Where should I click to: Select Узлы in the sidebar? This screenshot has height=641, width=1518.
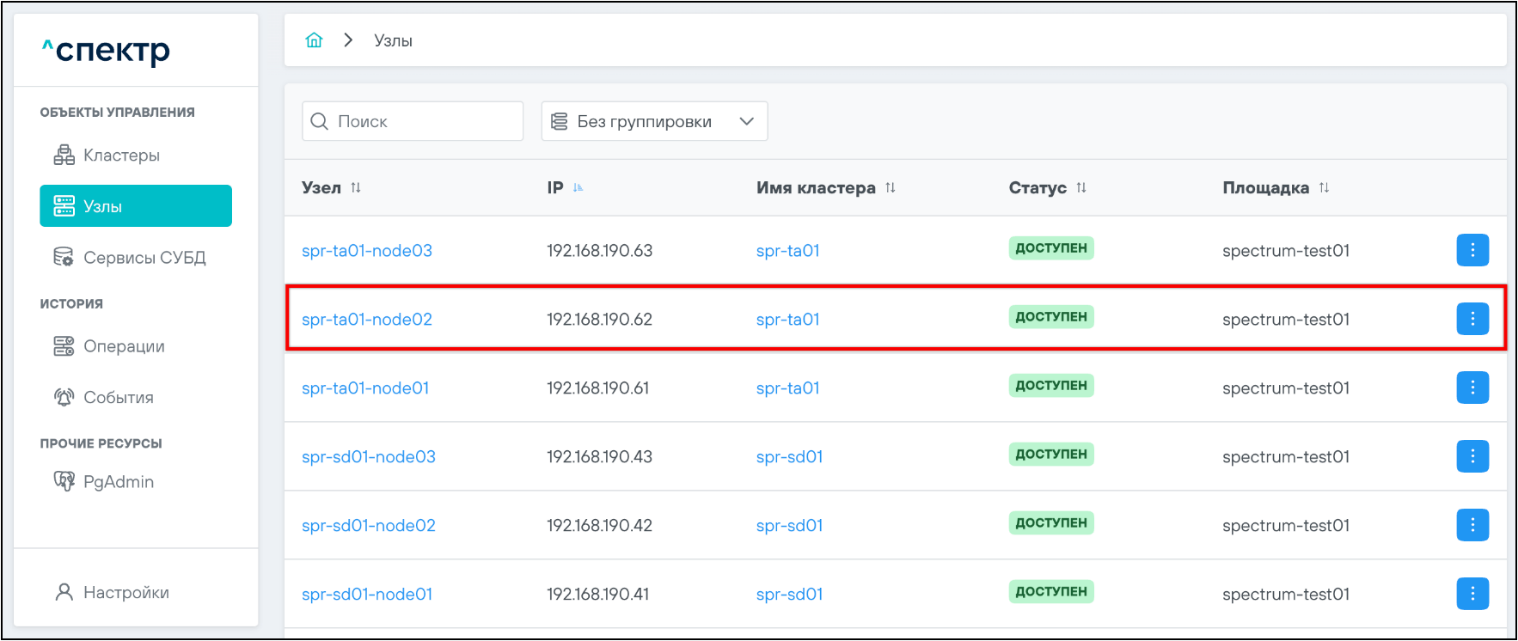click(x=136, y=206)
